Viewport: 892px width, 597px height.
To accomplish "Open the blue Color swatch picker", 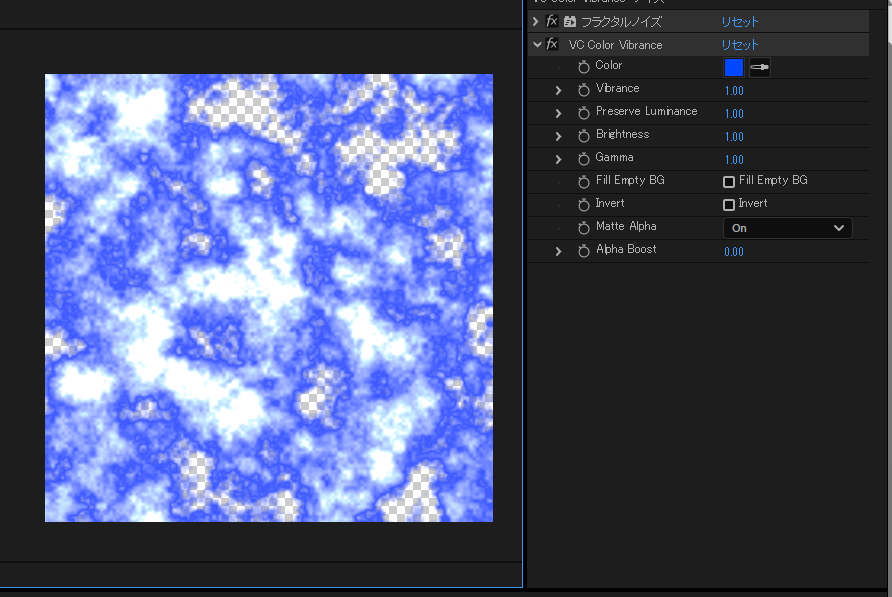I will point(734,68).
